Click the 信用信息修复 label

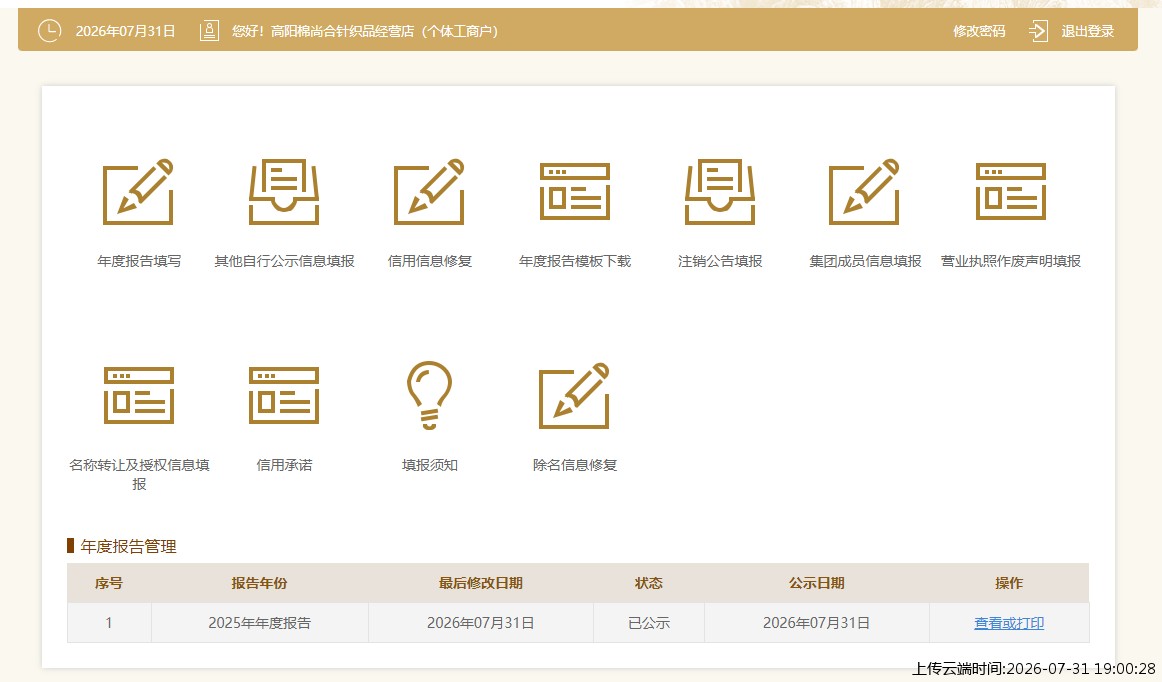(429, 261)
